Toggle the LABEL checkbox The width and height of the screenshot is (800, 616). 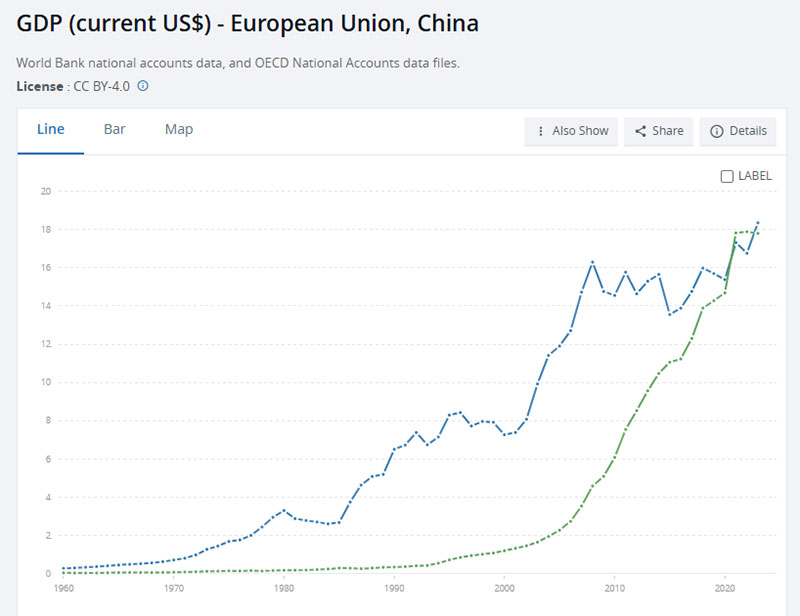pyautogui.click(x=727, y=176)
